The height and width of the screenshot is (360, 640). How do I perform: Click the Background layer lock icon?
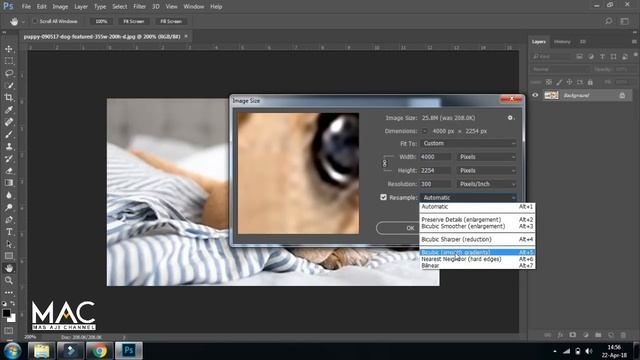pyautogui.click(x=622, y=96)
